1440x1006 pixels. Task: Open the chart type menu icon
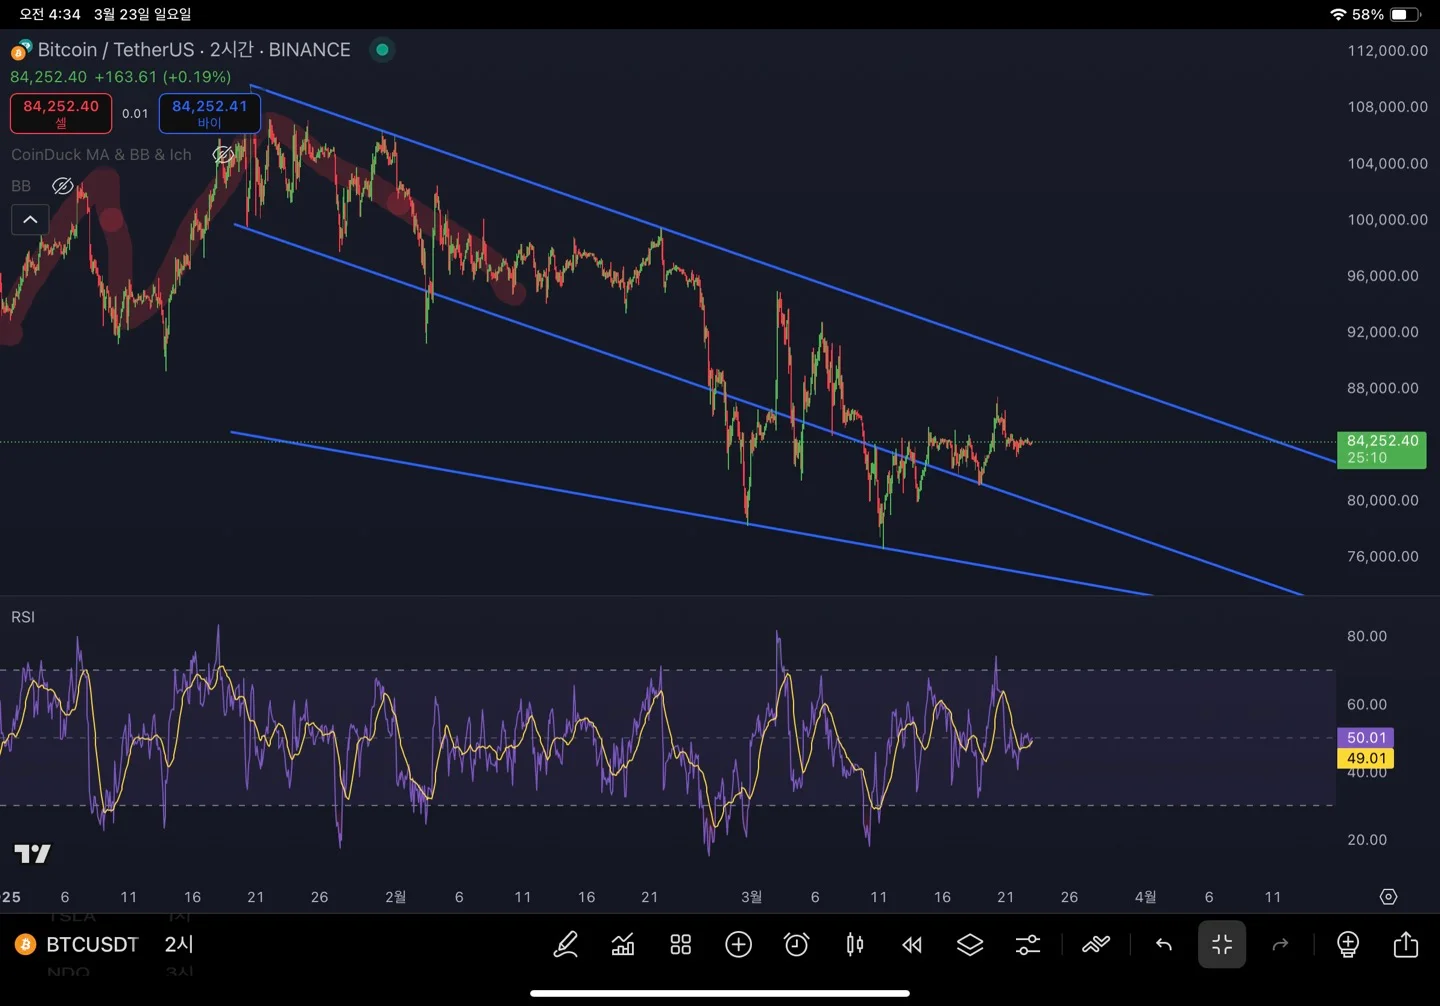[x=623, y=944]
